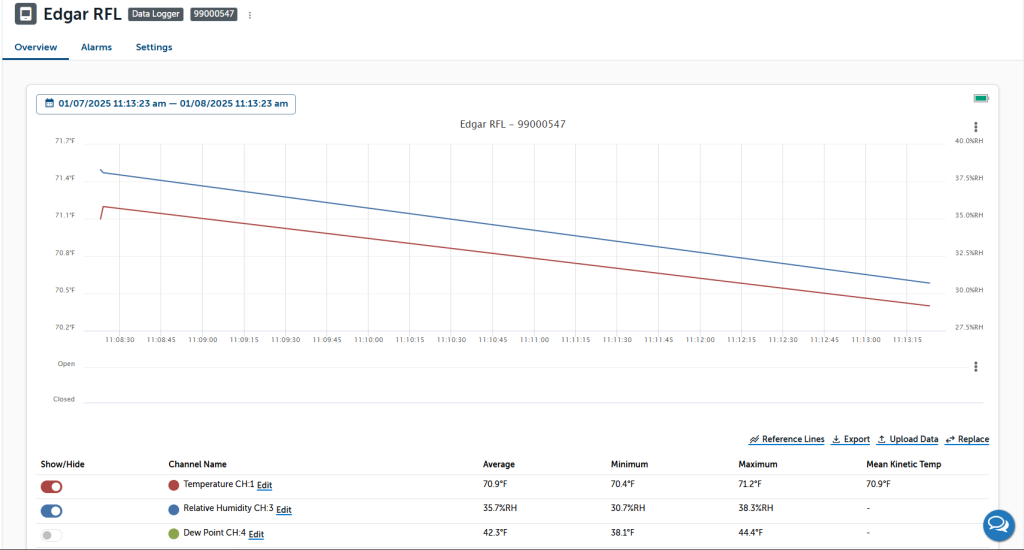Click the Export download icon
This screenshot has height=550, width=1024.
tap(836, 440)
